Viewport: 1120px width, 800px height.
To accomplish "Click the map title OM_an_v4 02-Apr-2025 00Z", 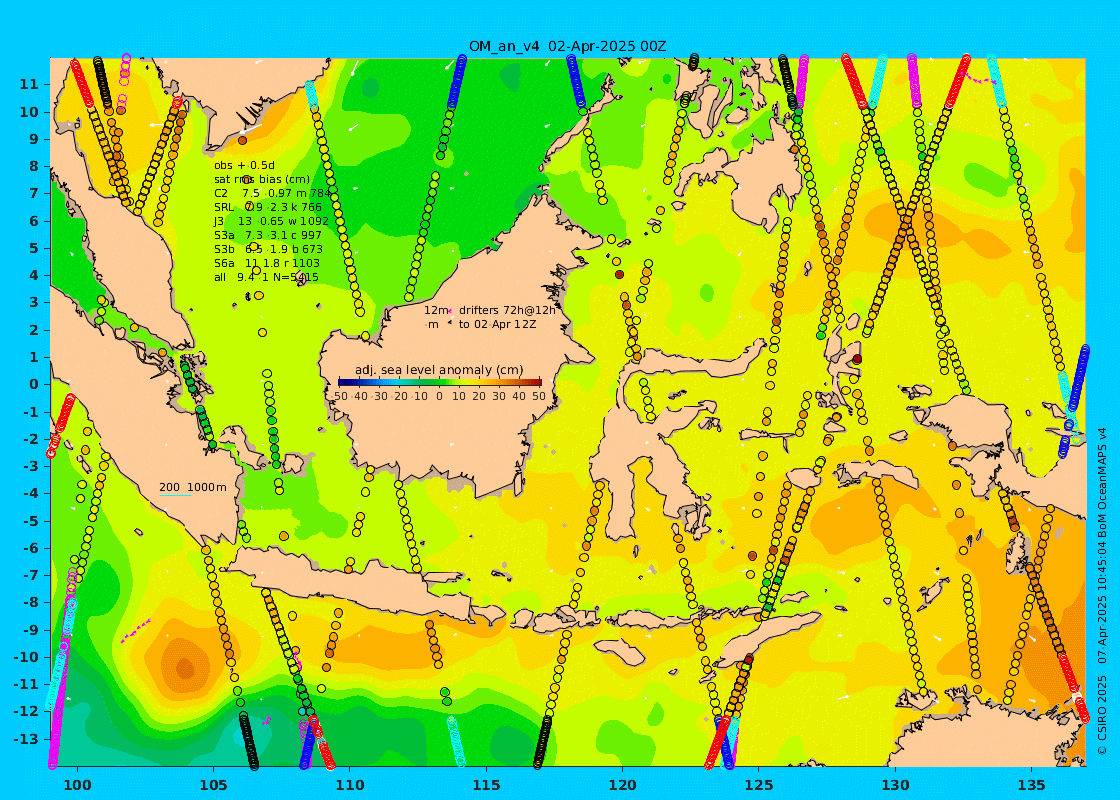I will [567, 46].
